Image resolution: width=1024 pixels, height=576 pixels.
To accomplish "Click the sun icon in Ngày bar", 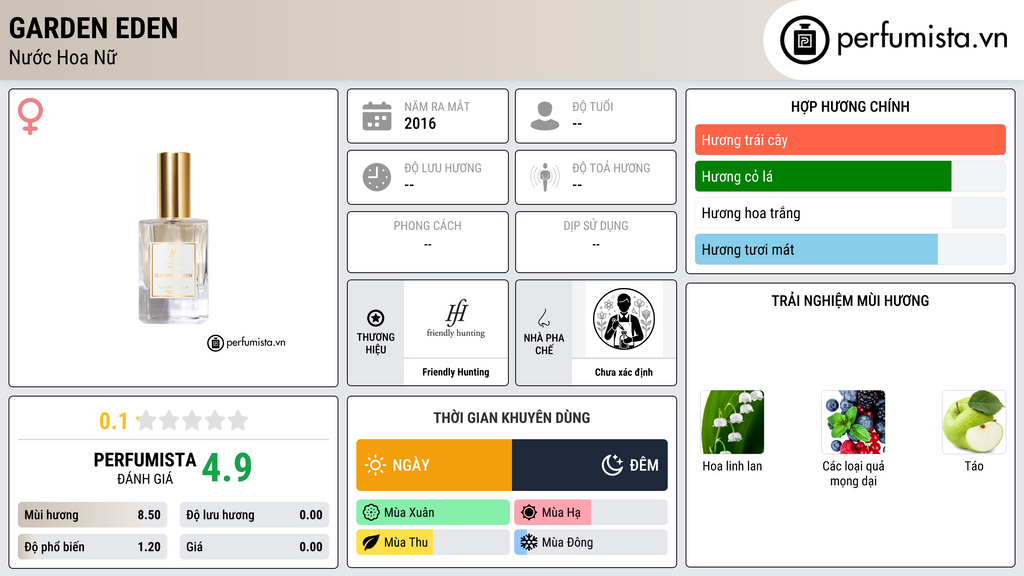I will 375,465.
